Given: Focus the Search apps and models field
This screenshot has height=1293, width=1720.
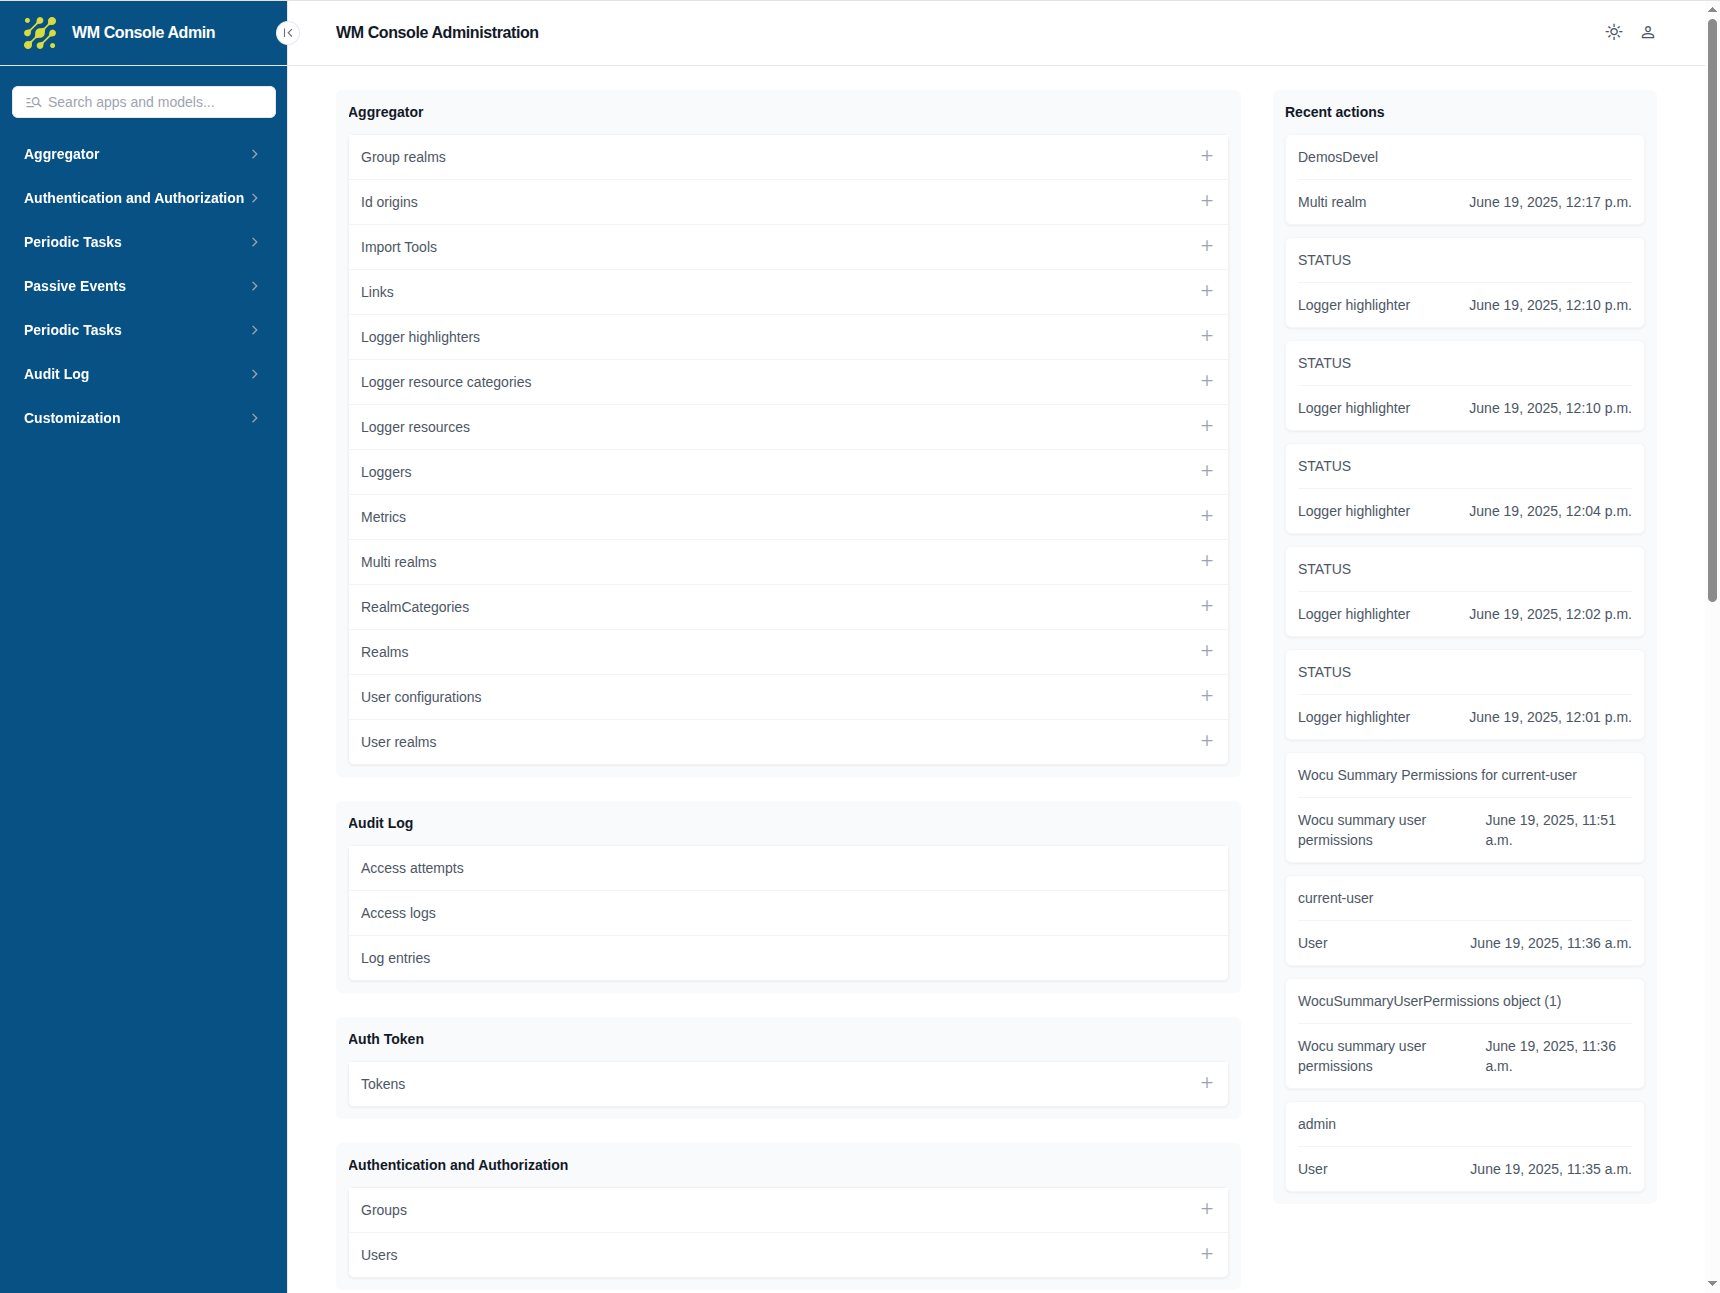Looking at the screenshot, I should click(144, 102).
